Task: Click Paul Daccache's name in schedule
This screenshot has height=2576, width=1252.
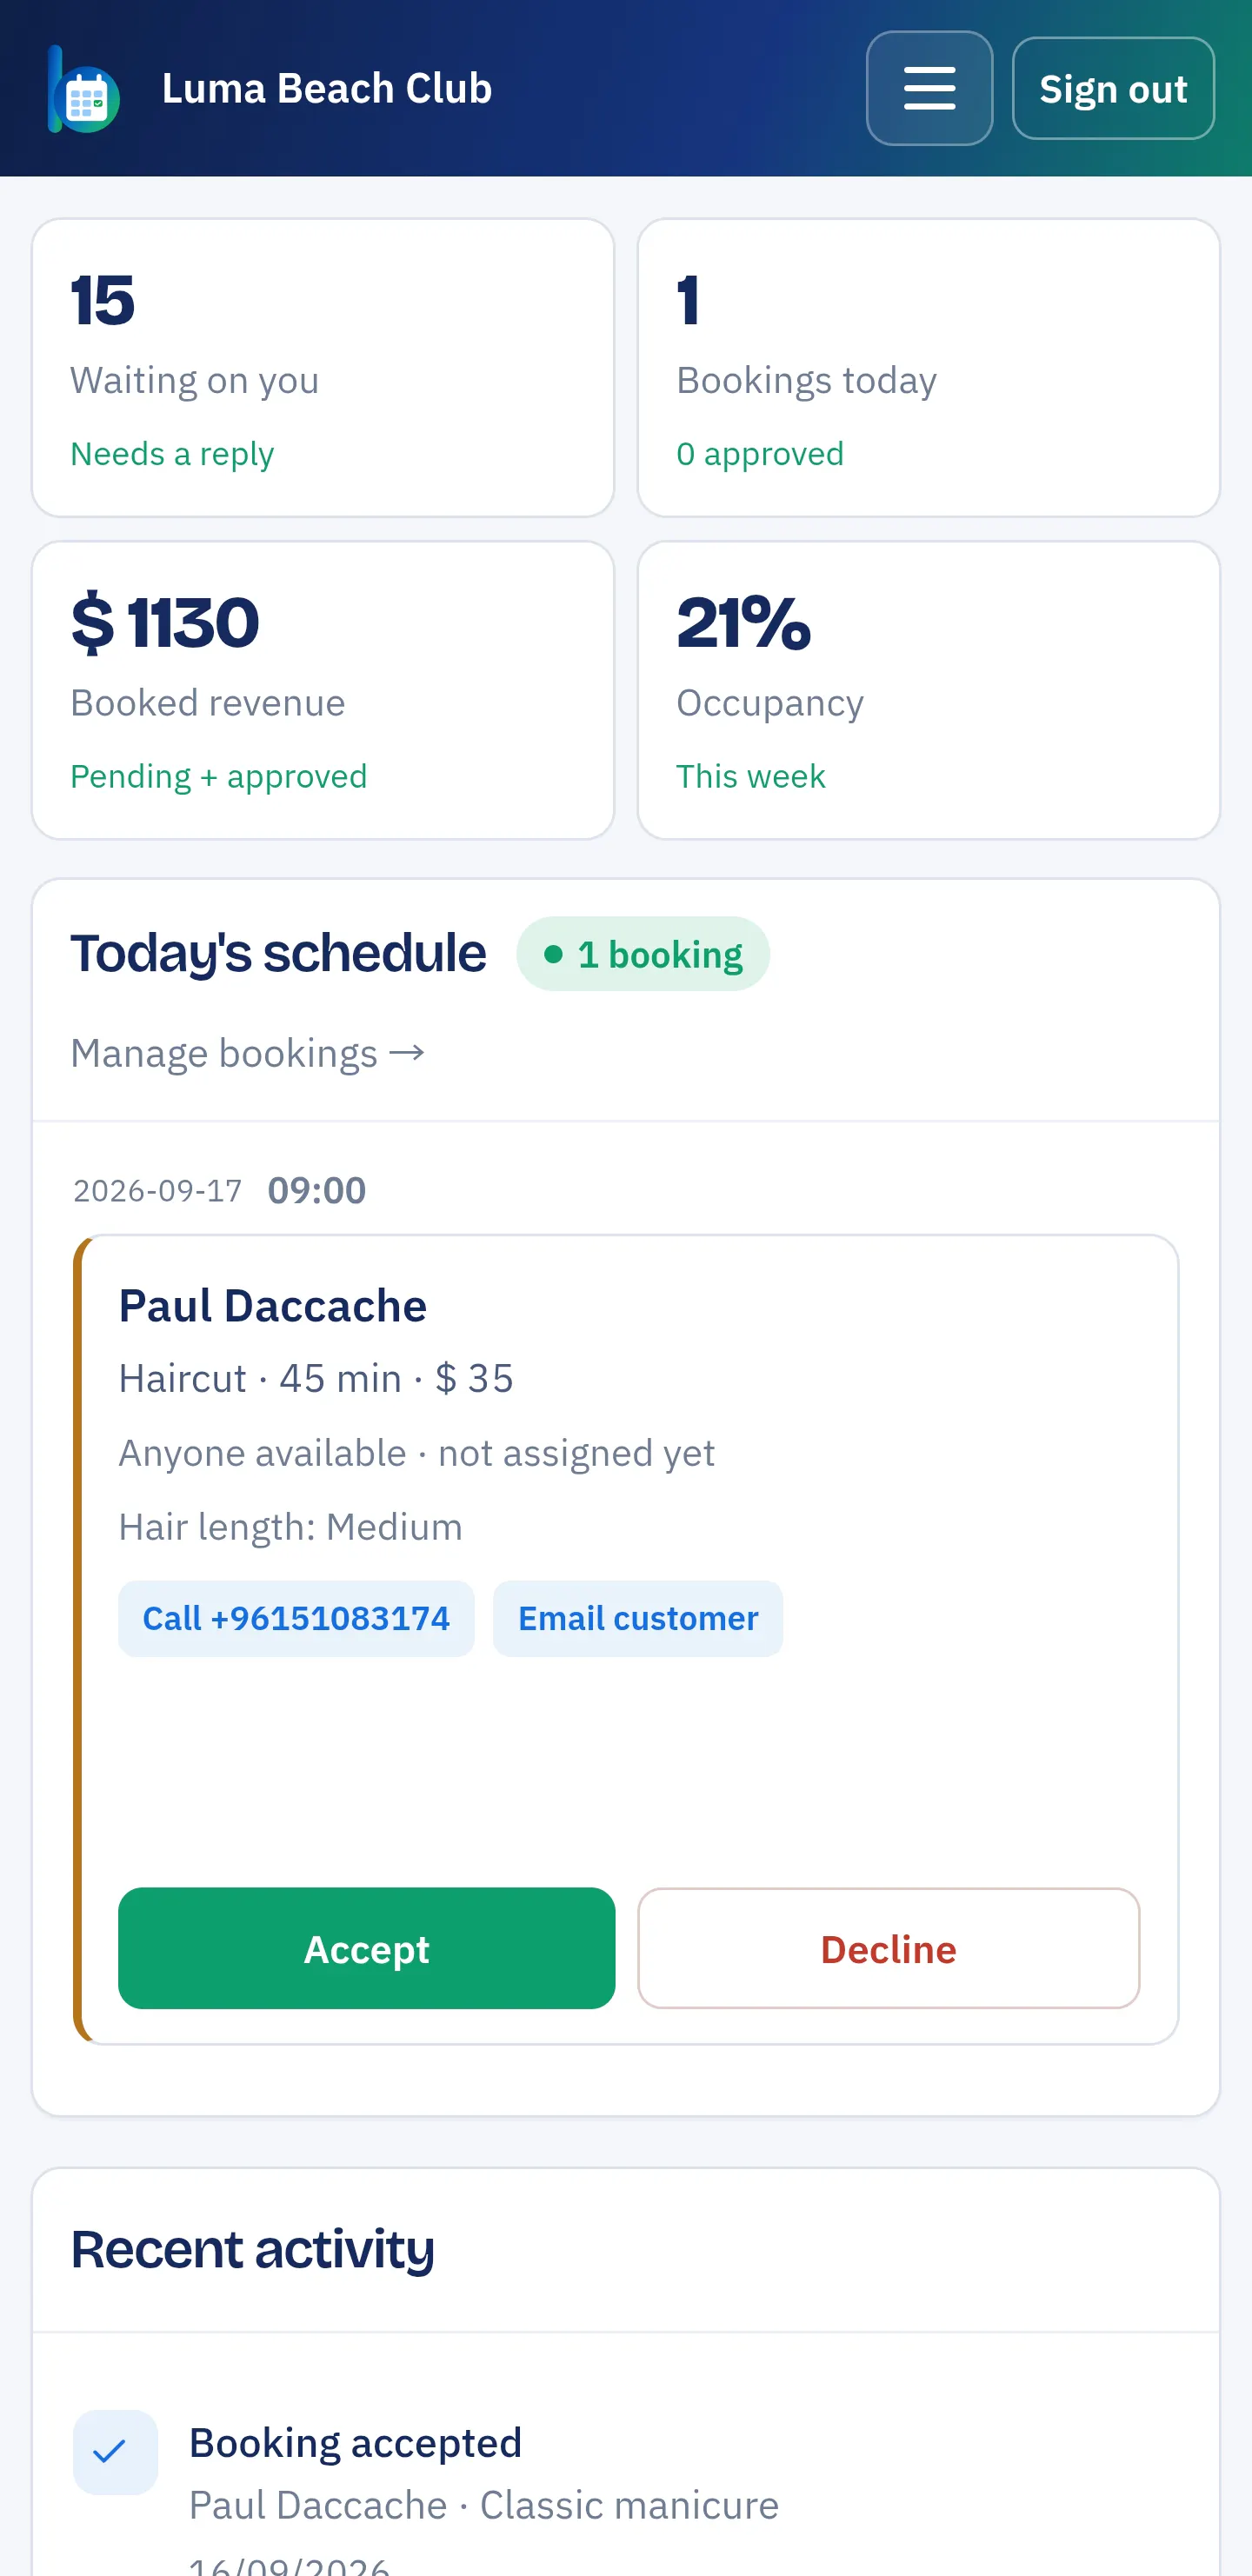Action: click(273, 1306)
